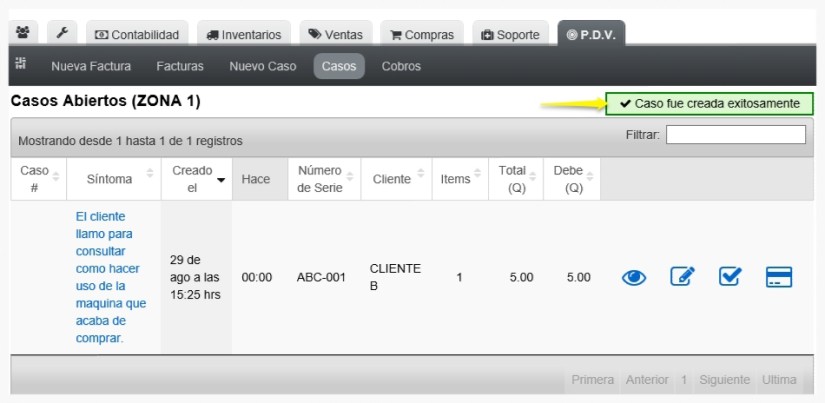Open the Ventas tab
The image size is (825, 403).
pyautogui.click(x=336, y=35)
